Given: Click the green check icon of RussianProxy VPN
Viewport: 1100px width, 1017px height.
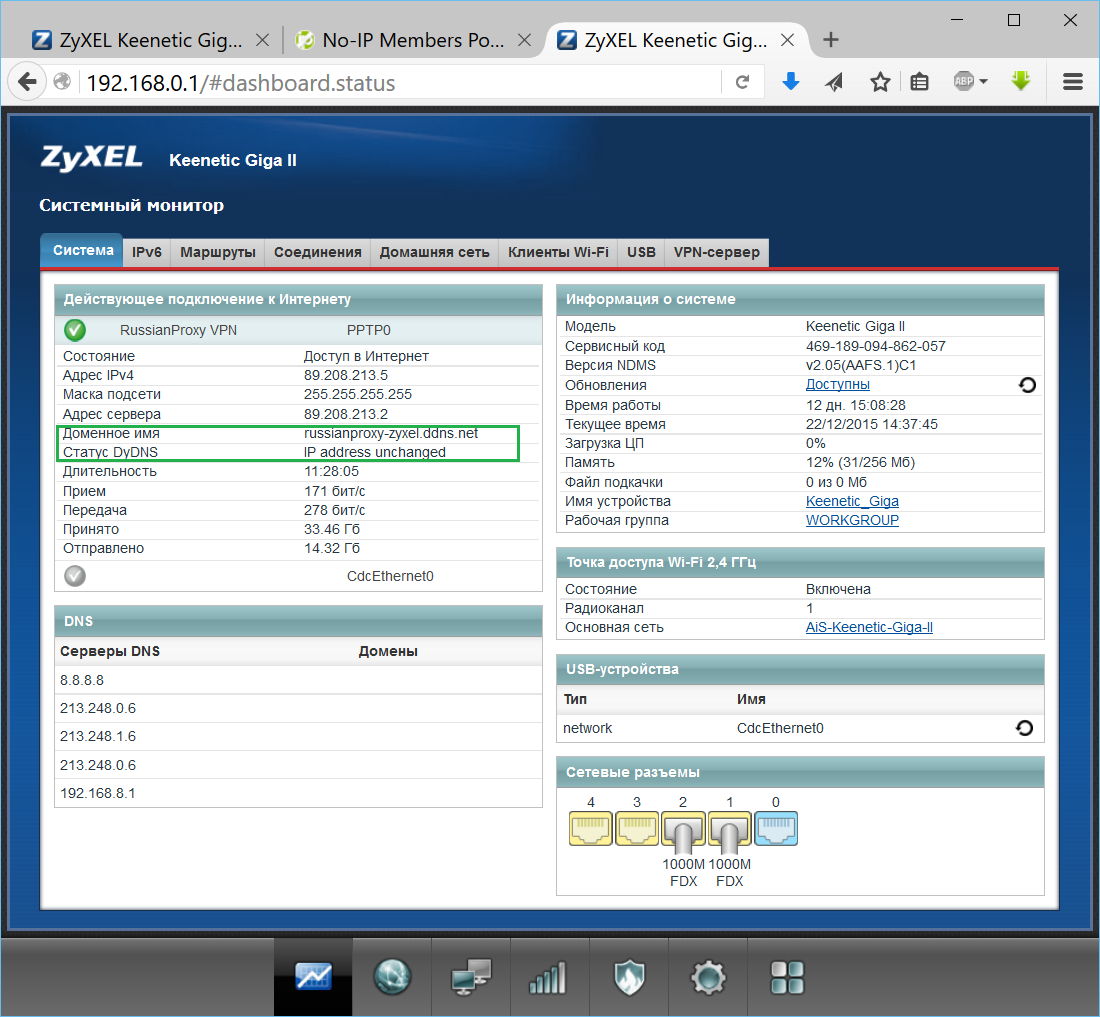Looking at the screenshot, I should (75, 330).
